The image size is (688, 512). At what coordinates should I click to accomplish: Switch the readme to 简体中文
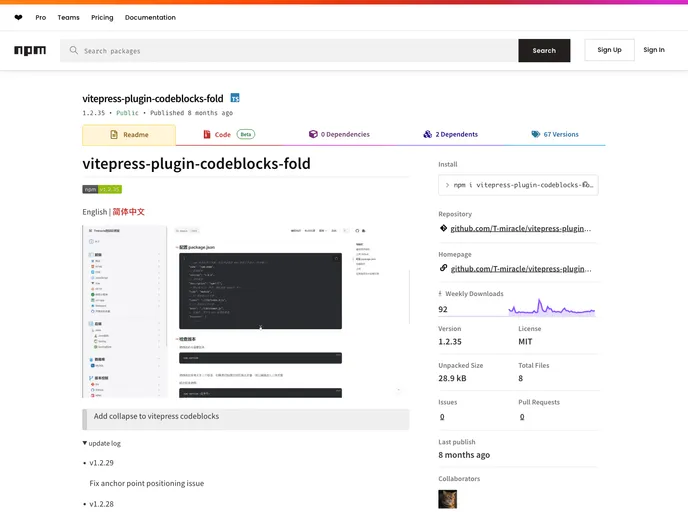(129, 211)
